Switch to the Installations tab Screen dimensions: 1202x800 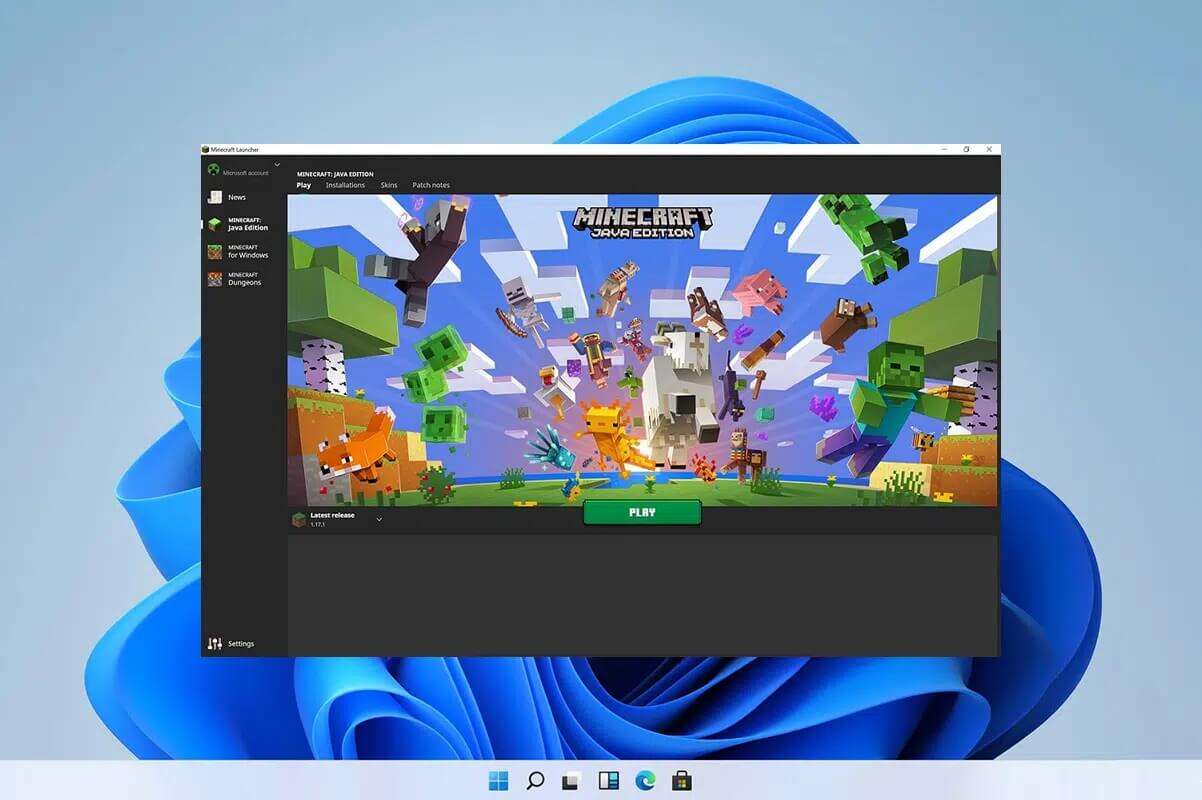point(345,185)
